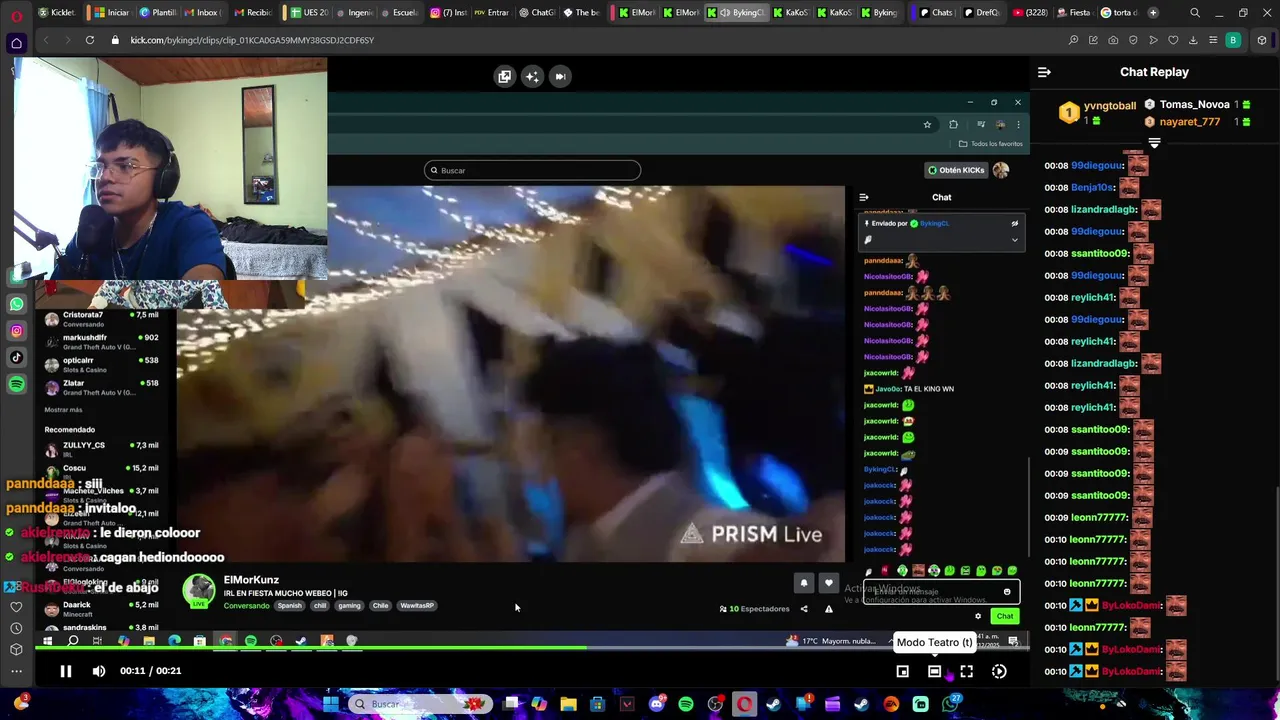Open new browser tab plus button
This screenshot has height=720, width=1280.
click(1153, 13)
